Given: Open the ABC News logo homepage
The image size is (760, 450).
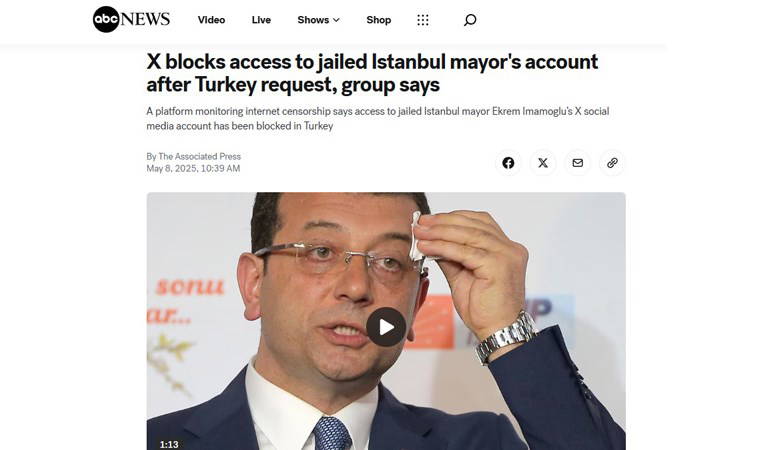Looking at the screenshot, I should point(131,19).
